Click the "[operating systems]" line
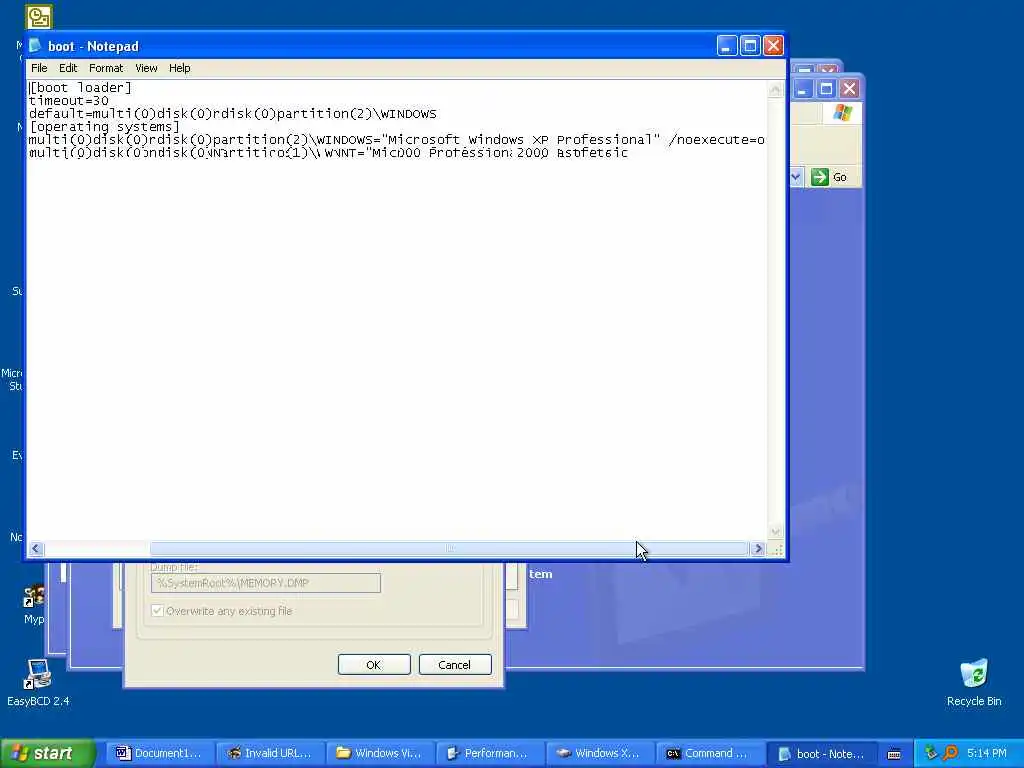Image resolution: width=1024 pixels, height=768 pixels. coord(104,127)
